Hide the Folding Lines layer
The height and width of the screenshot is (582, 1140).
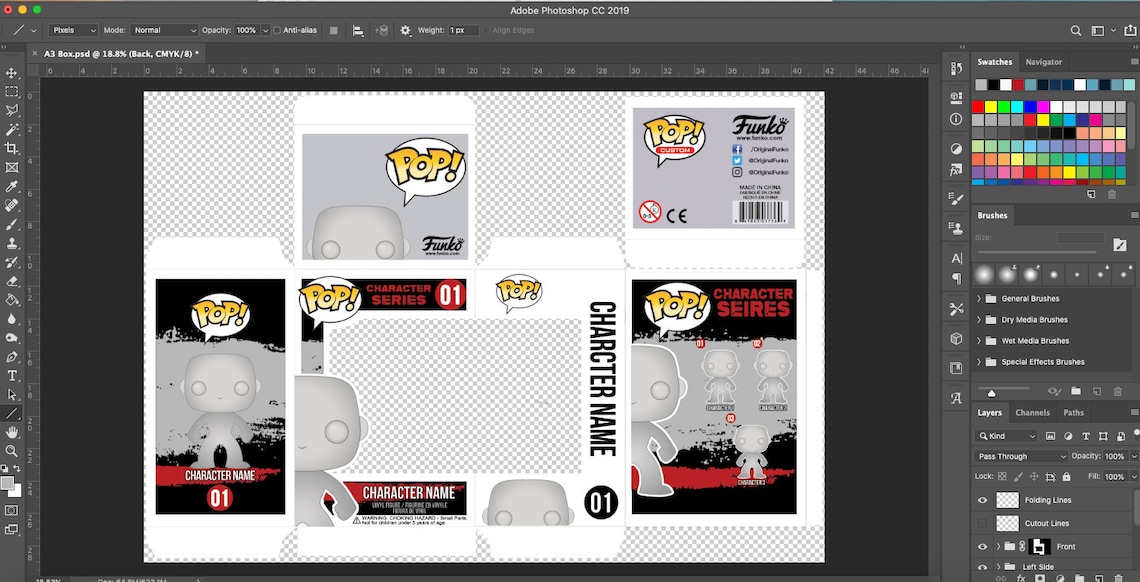[x=983, y=500]
